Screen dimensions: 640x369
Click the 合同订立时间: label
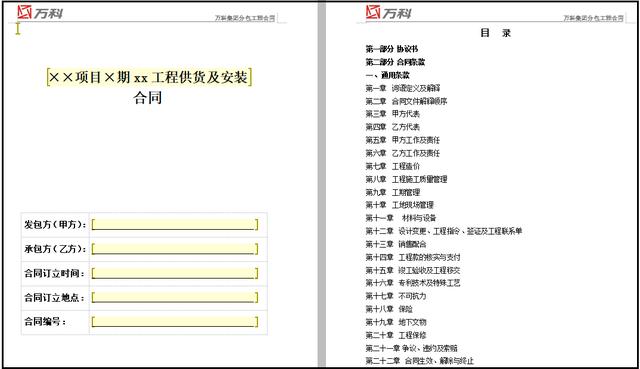(x=54, y=273)
